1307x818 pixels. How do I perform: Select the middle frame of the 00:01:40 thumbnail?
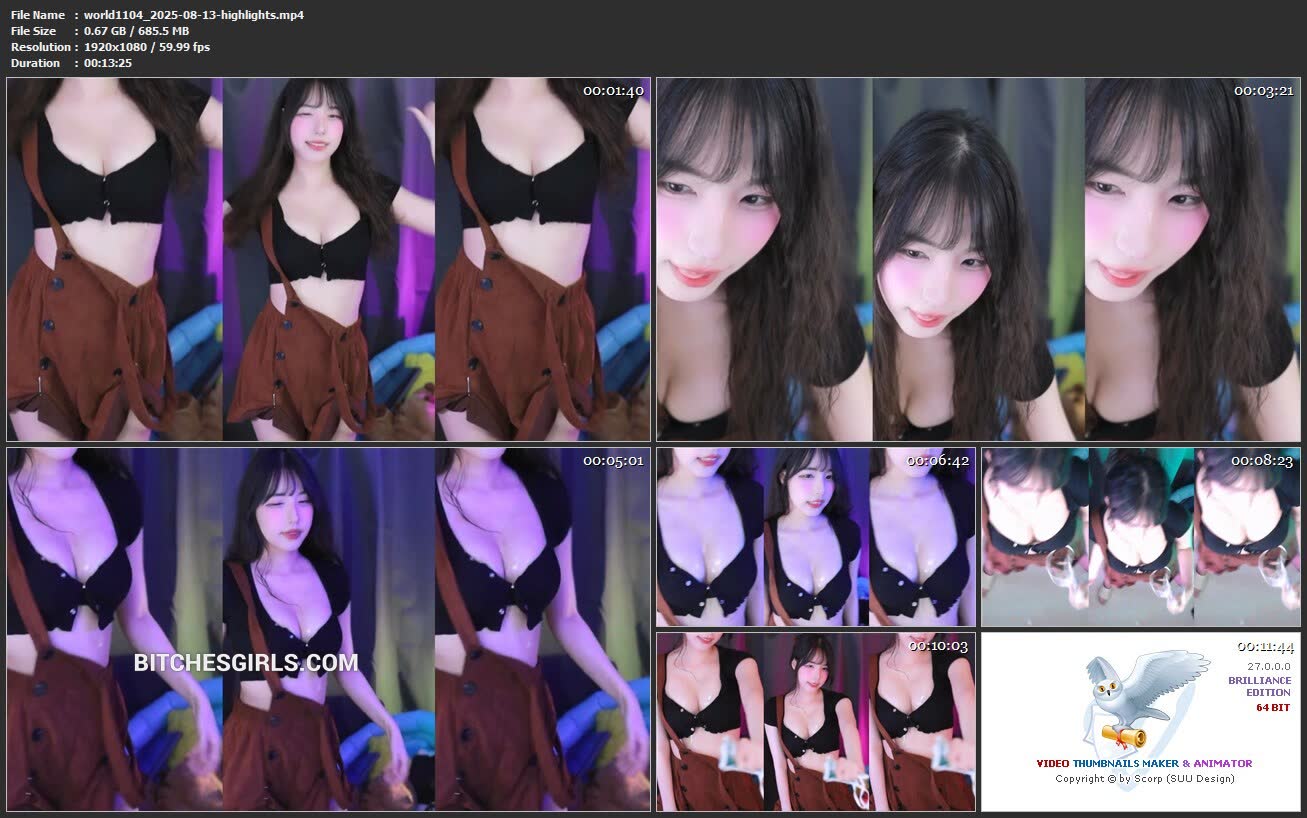tap(328, 260)
